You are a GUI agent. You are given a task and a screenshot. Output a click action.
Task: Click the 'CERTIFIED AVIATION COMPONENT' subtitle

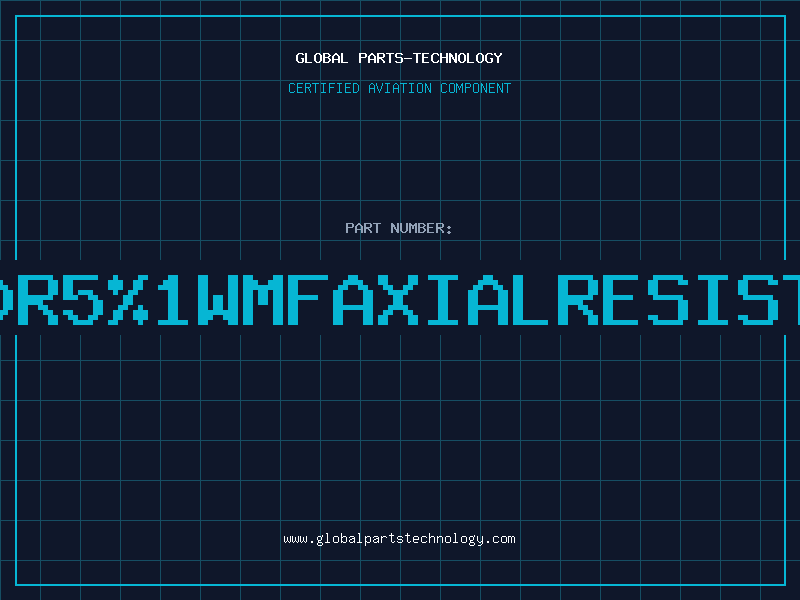pyautogui.click(x=399, y=88)
